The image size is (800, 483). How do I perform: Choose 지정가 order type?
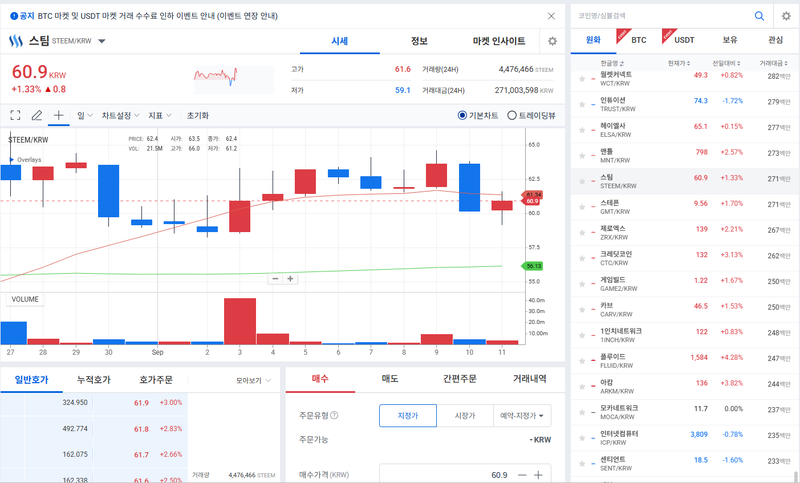(408, 416)
